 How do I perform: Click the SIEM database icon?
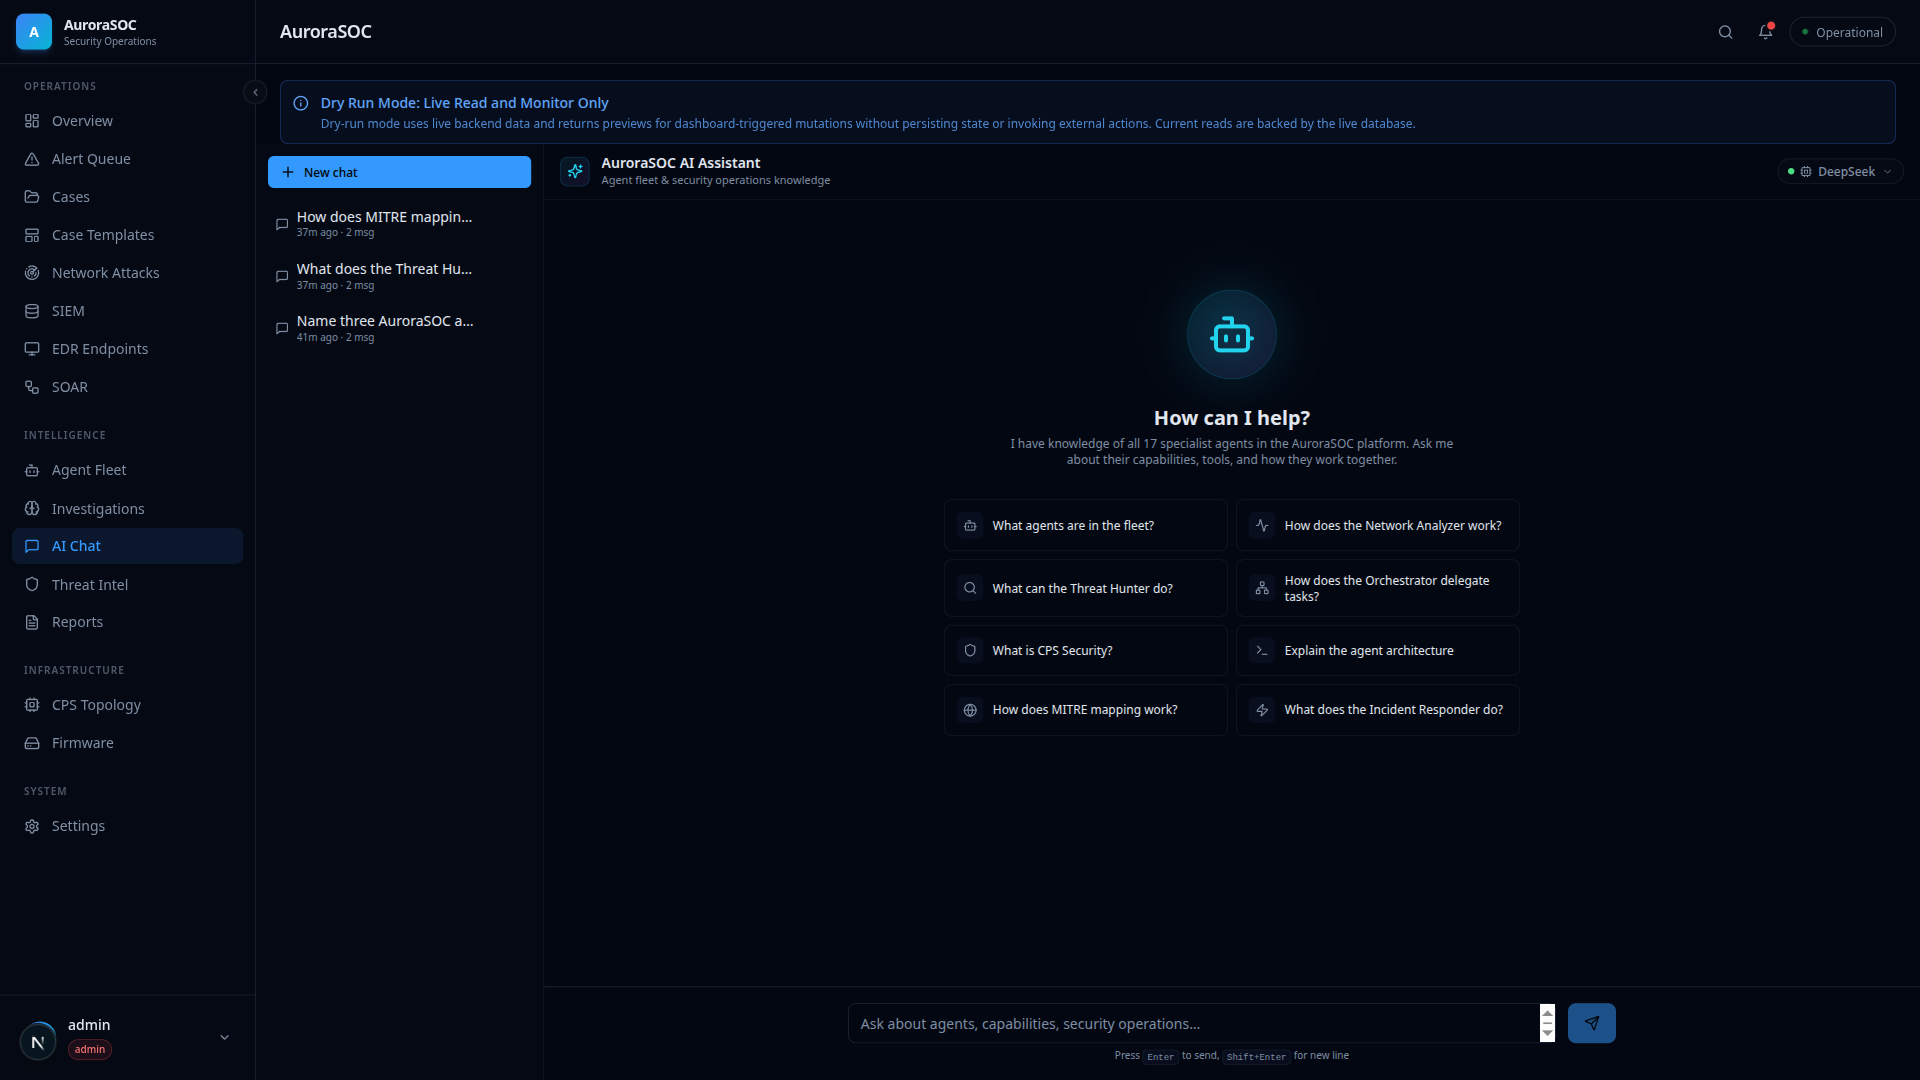coord(32,311)
